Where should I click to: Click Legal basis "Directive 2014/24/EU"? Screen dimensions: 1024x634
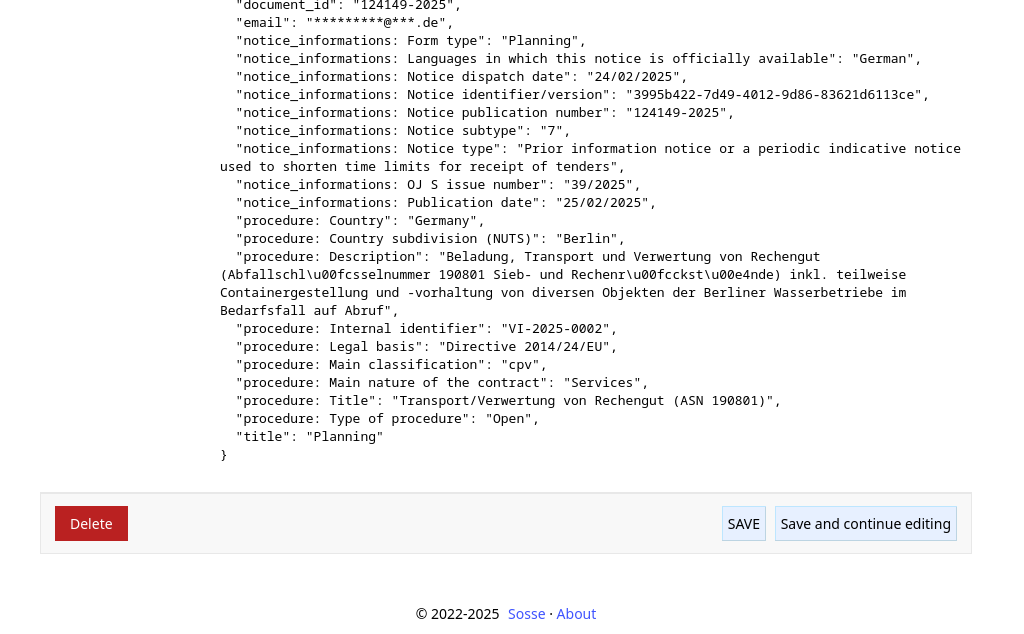click(x=524, y=347)
